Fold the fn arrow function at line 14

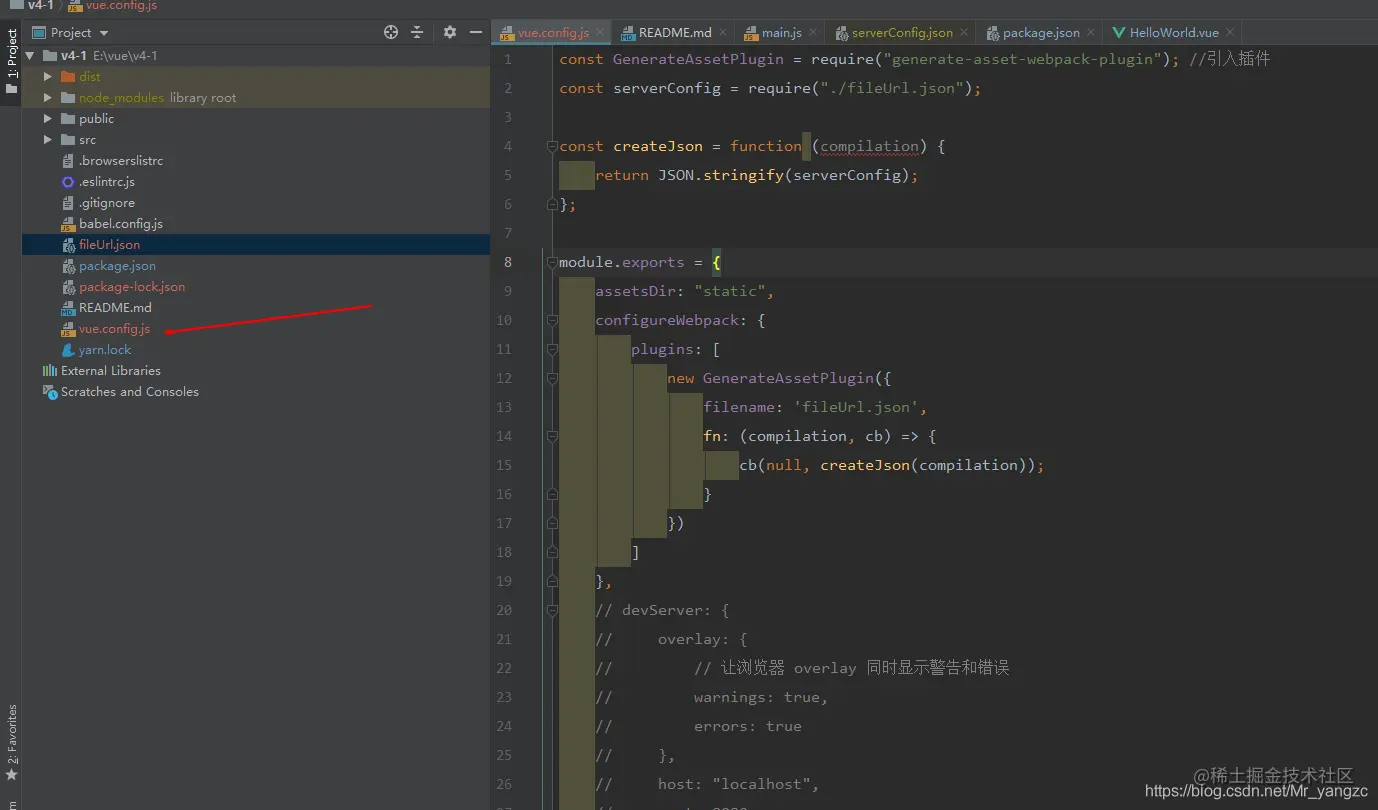click(x=551, y=436)
